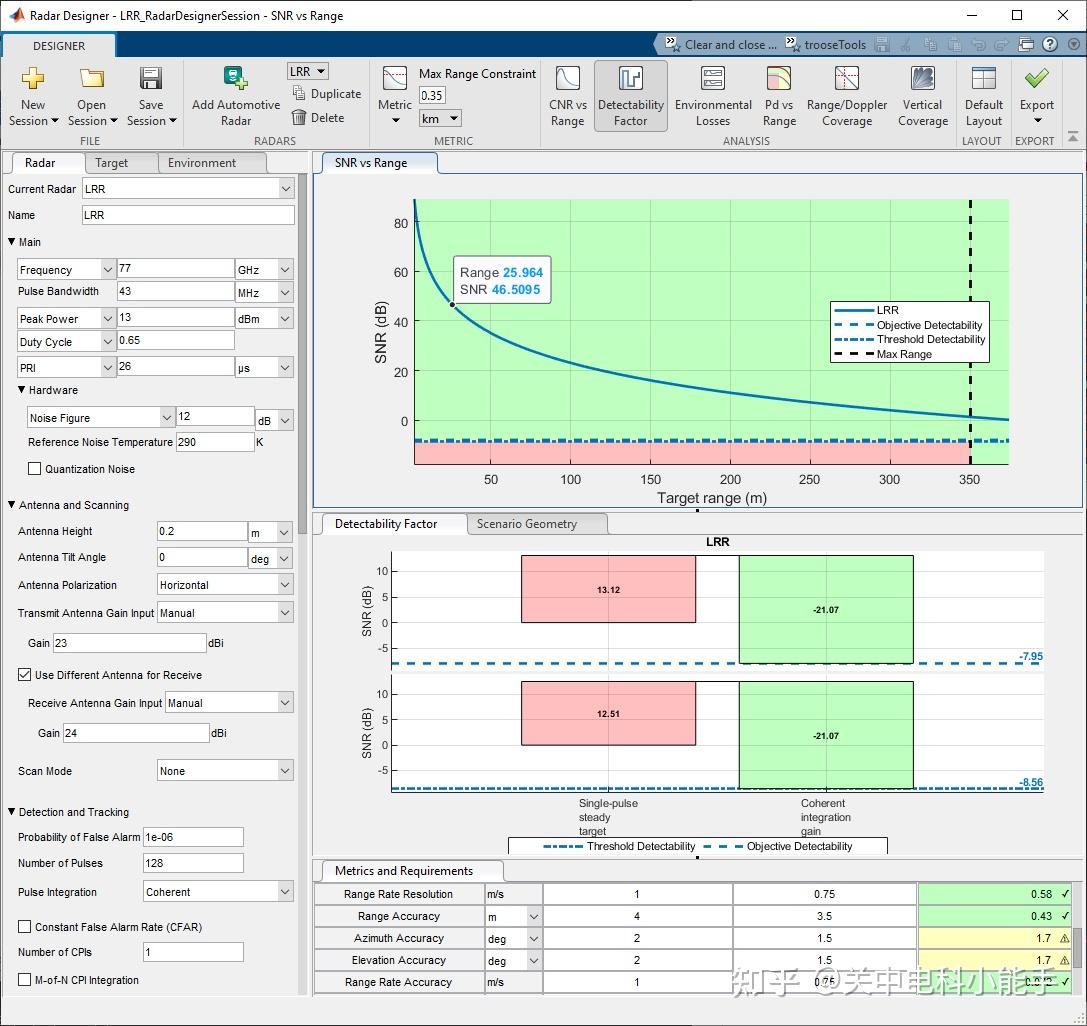The image size is (1087, 1026).
Task: Open the CNR vs Range analysis
Action: pos(567,97)
